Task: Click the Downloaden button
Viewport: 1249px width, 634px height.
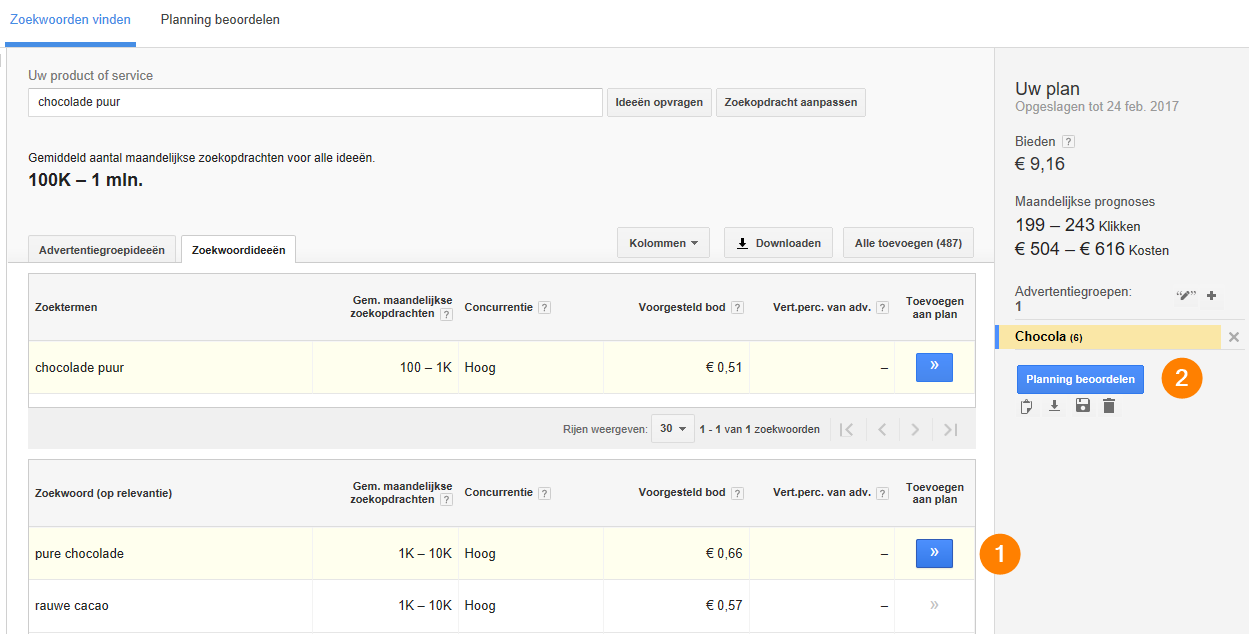Action: click(778, 243)
